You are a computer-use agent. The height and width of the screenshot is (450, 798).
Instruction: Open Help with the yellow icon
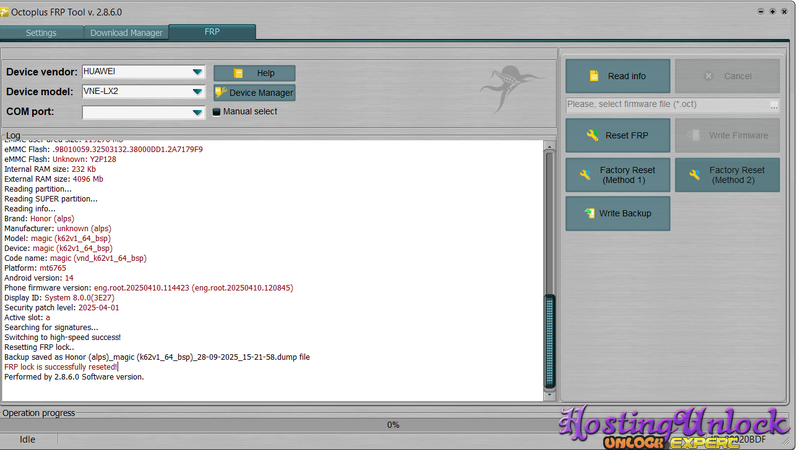point(254,73)
